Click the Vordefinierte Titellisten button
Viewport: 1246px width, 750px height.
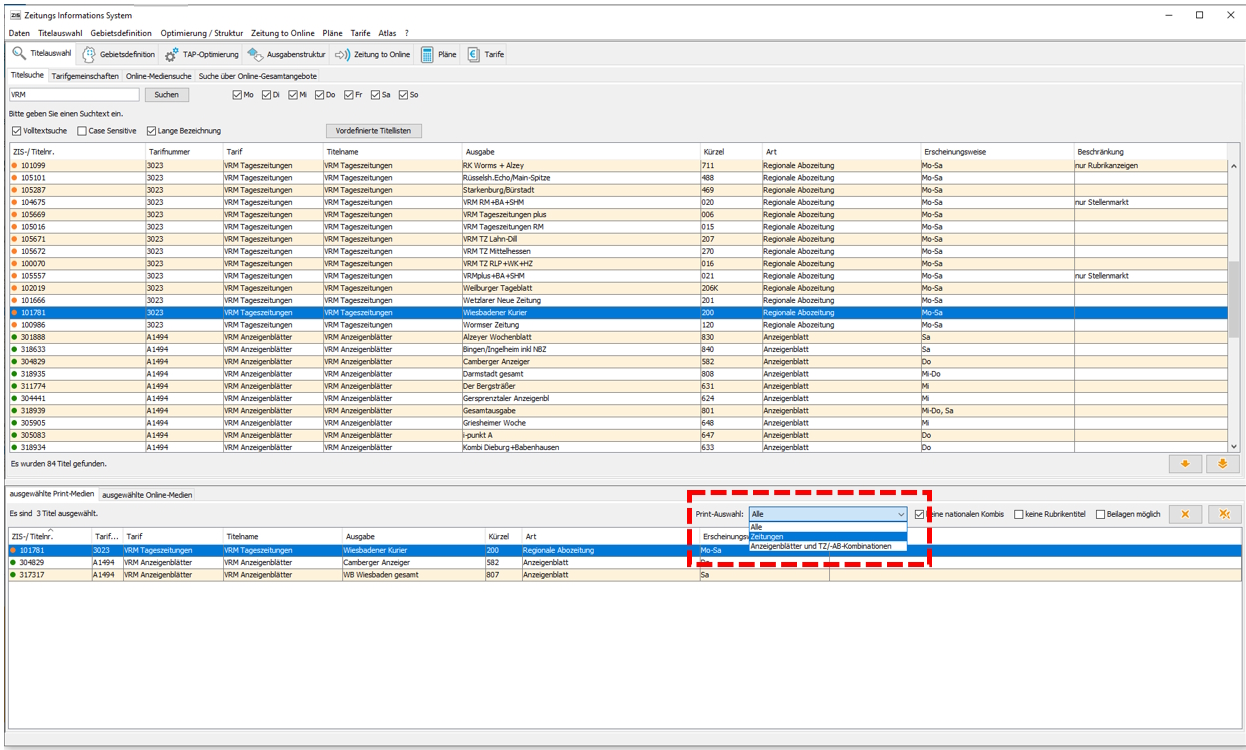click(374, 131)
